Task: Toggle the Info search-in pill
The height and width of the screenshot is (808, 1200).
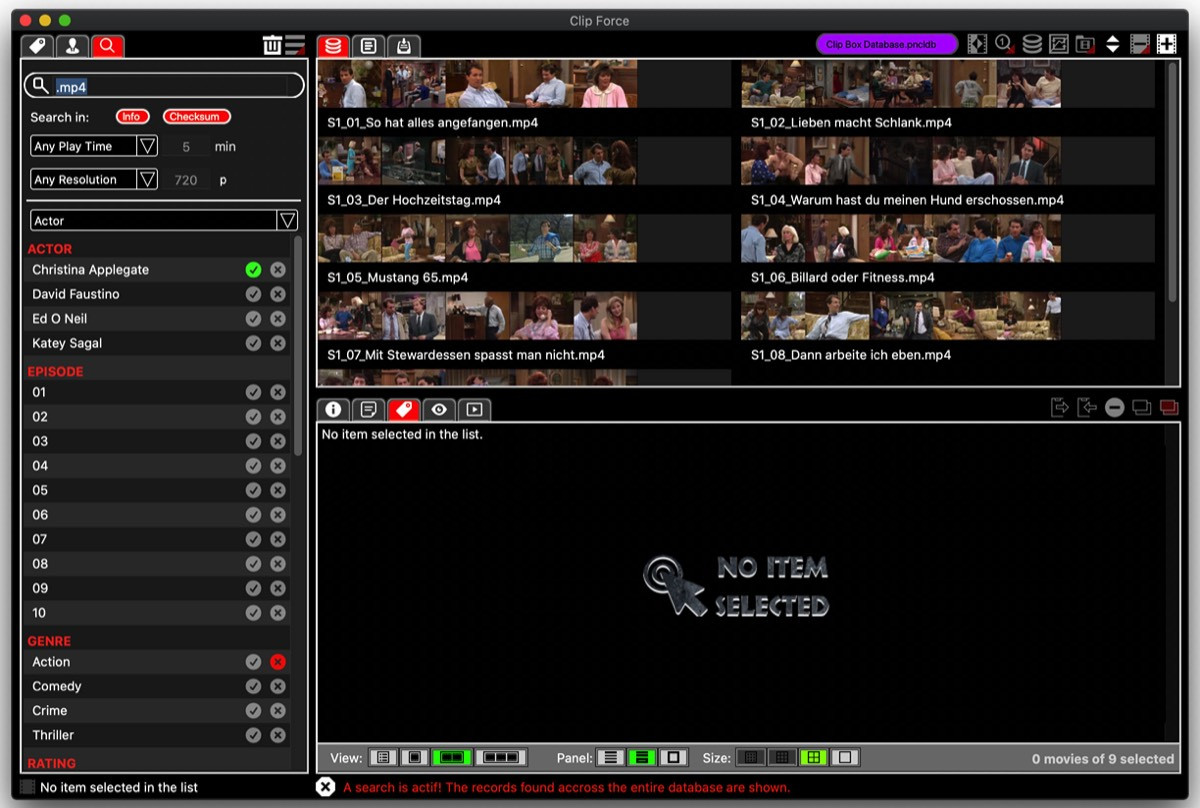Action: click(132, 117)
